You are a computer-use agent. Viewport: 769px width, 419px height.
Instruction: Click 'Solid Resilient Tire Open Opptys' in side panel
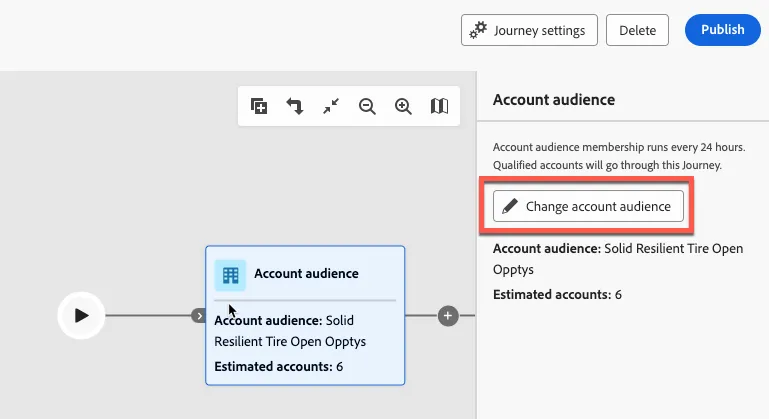point(618,259)
